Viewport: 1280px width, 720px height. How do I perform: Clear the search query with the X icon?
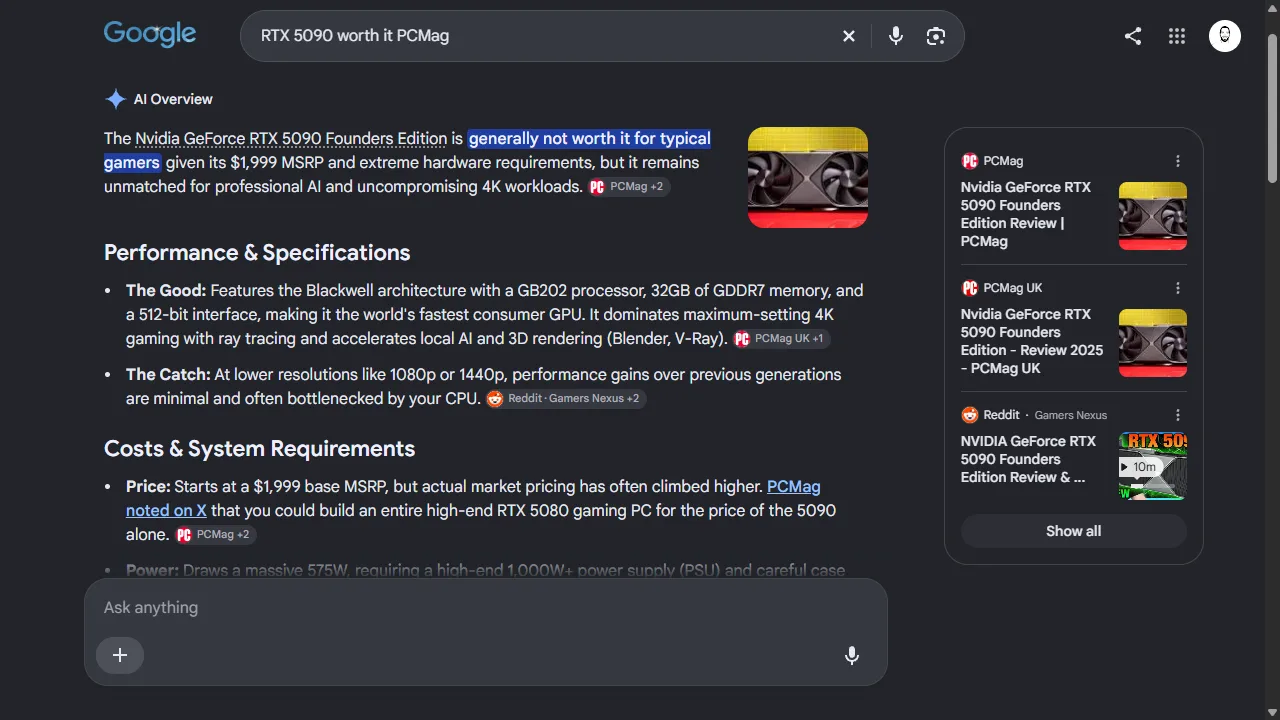pyautogui.click(x=849, y=36)
